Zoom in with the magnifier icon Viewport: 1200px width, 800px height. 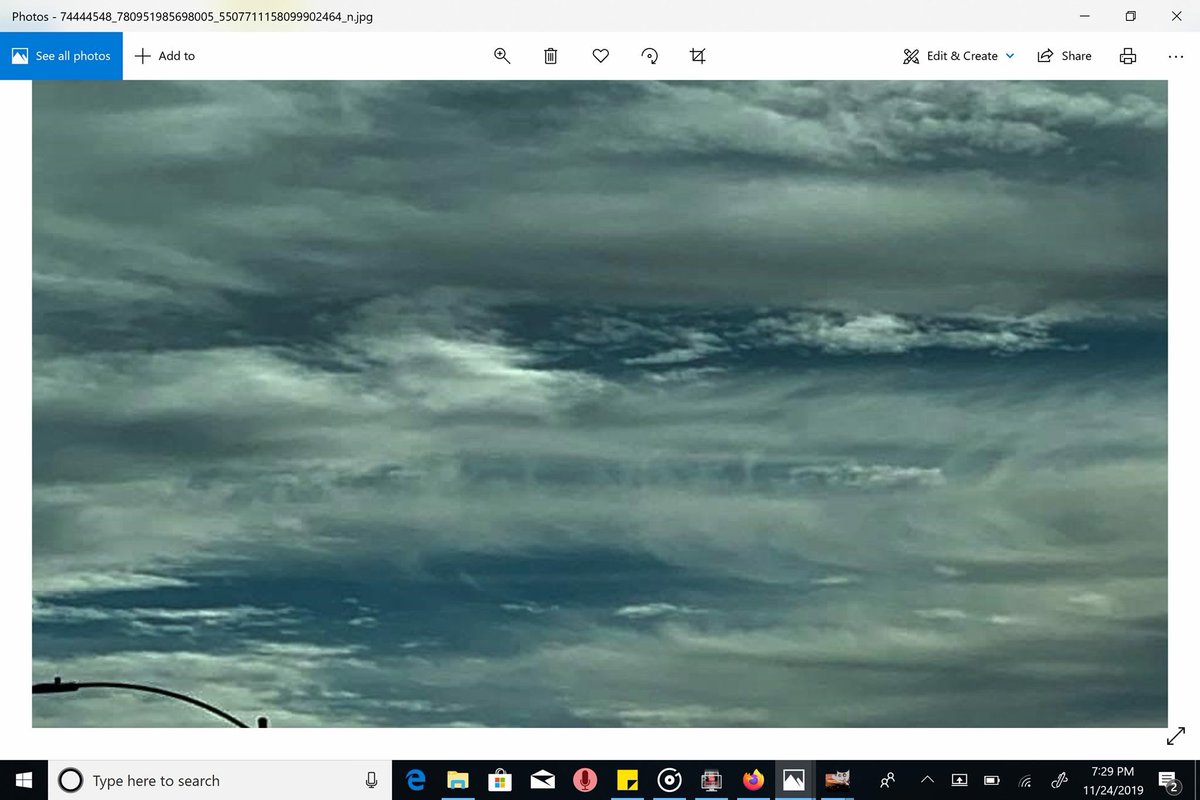[502, 56]
